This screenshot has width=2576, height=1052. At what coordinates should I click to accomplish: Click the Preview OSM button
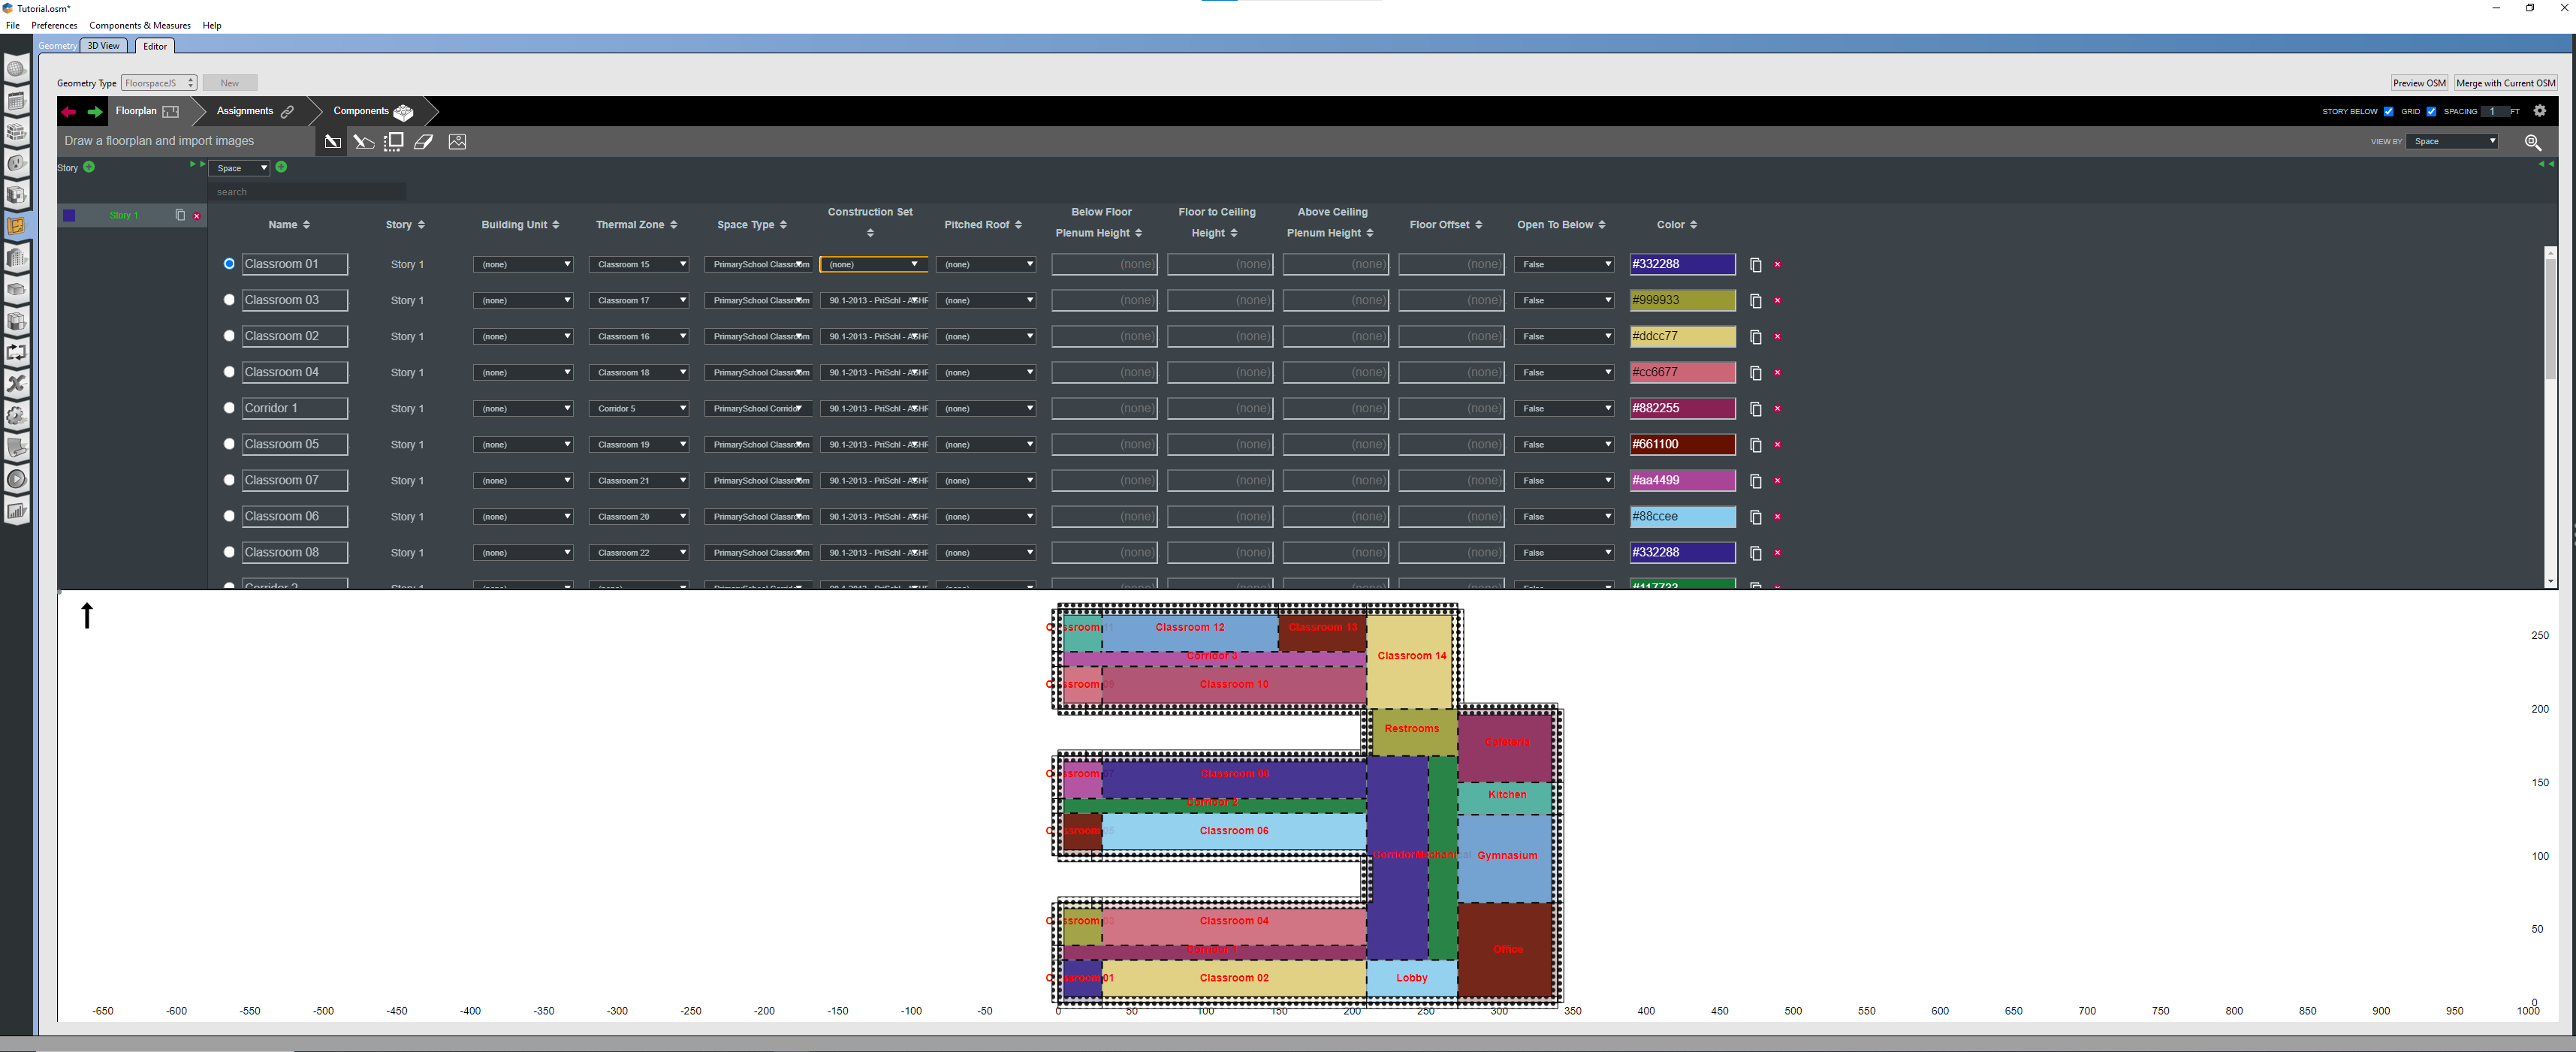[x=2418, y=83]
